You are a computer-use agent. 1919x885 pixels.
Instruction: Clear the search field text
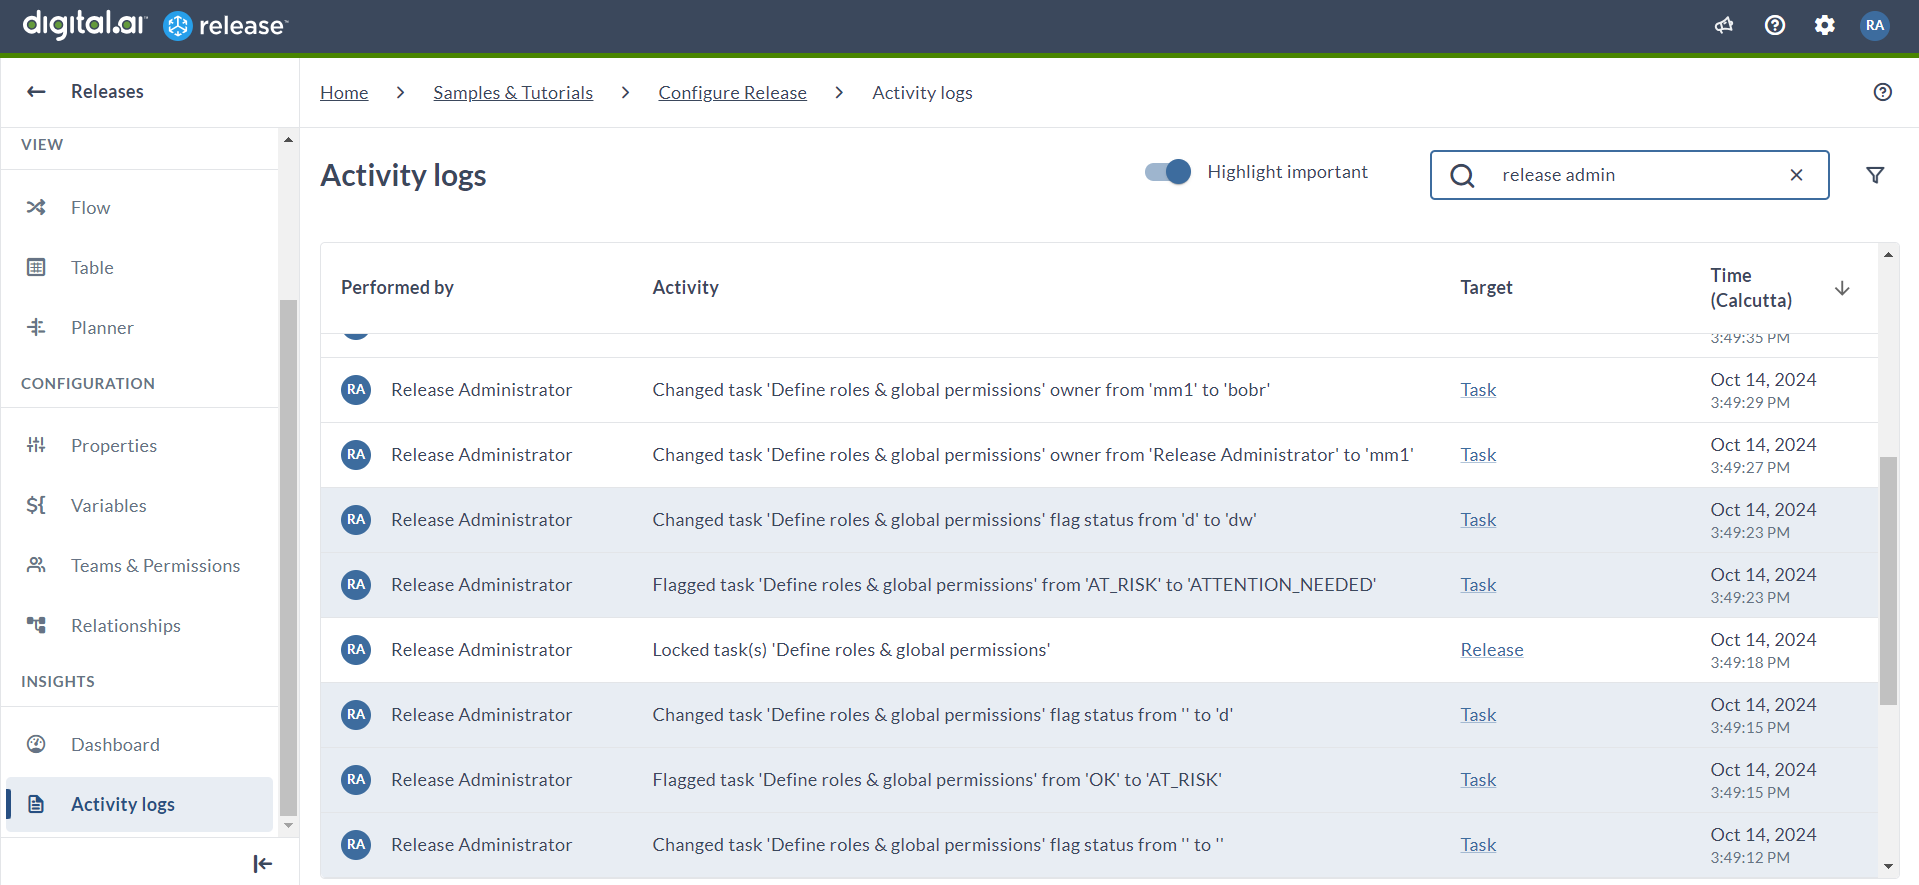1797,175
